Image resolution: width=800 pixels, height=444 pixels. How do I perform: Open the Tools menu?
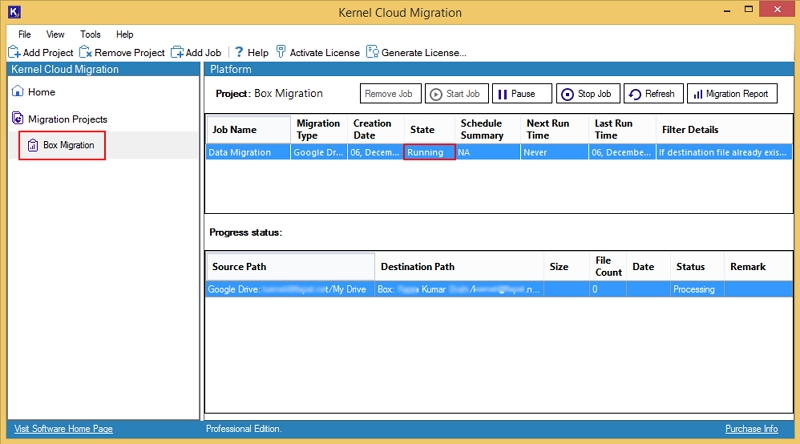(x=90, y=34)
